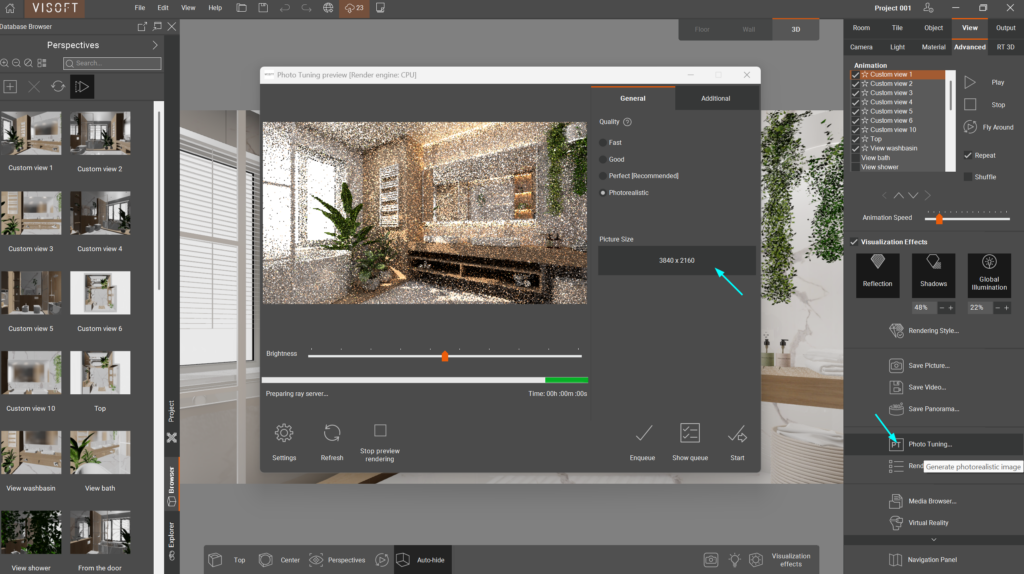Select the 3D view mode tab
This screenshot has width=1024, height=574.
point(795,29)
